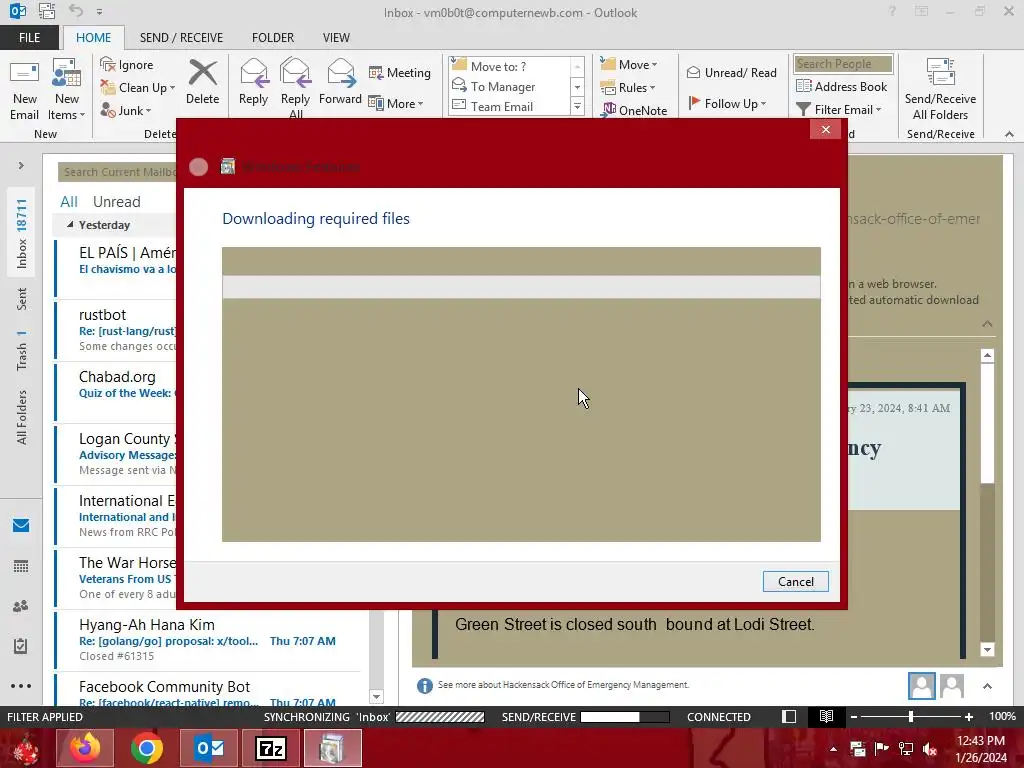
Task: Select the Sent folder
Action: click(x=22, y=298)
